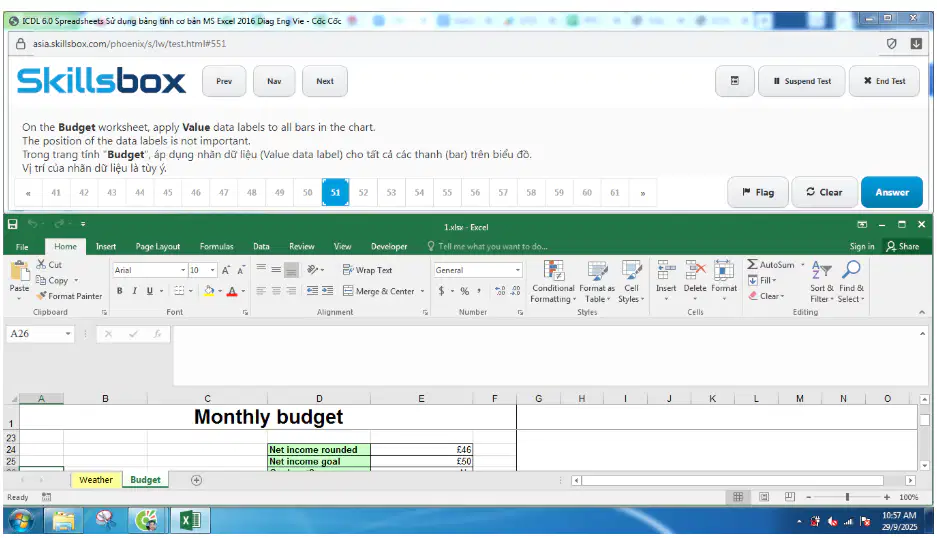Screen dimensions: 937x538
Task: Click Percent Style icon
Action: (464, 291)
